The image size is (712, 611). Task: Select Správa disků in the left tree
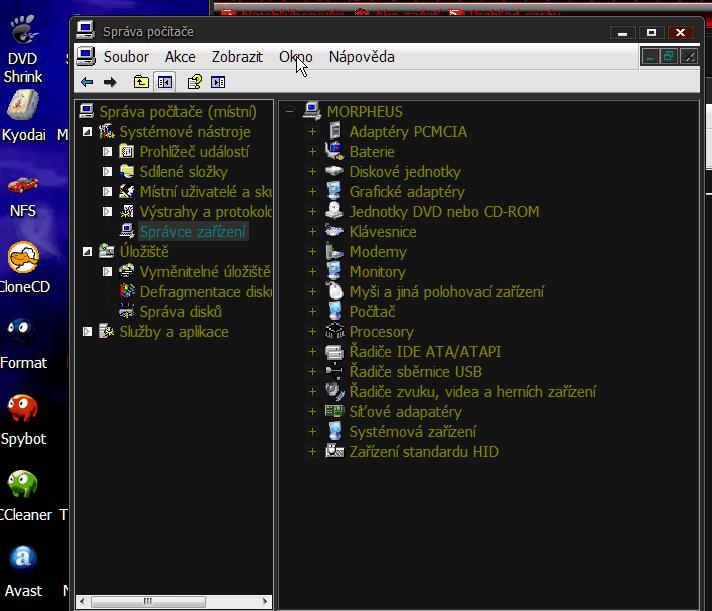(180, 312)
